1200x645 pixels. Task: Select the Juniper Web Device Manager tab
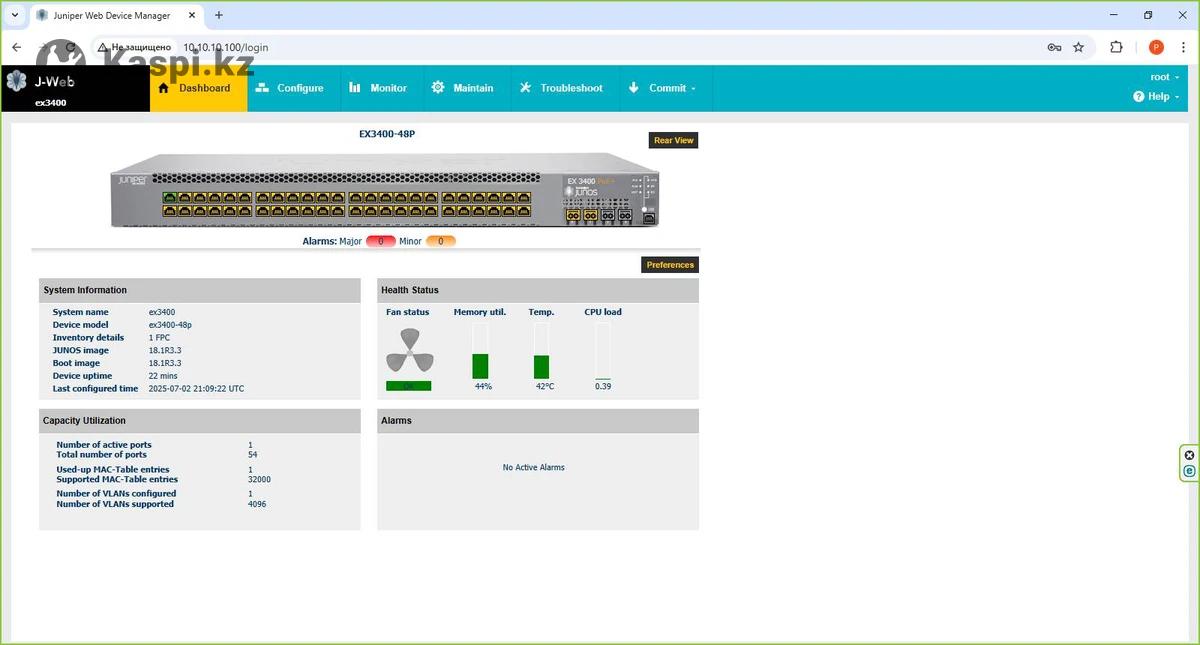pyautogui.click(x=115, y=15)
